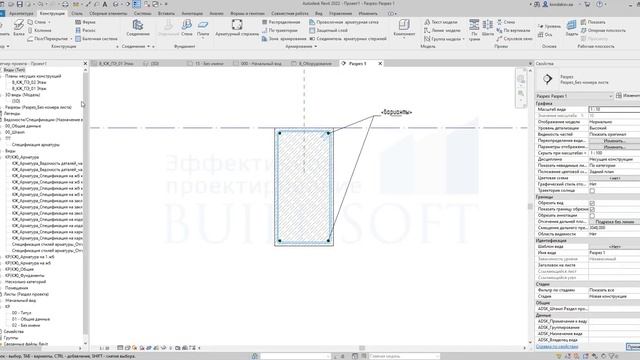Toggle Траектория солнца checkbox
Image resolution: width=640 pixels, height=360 pixels.
tap(592, 191)
